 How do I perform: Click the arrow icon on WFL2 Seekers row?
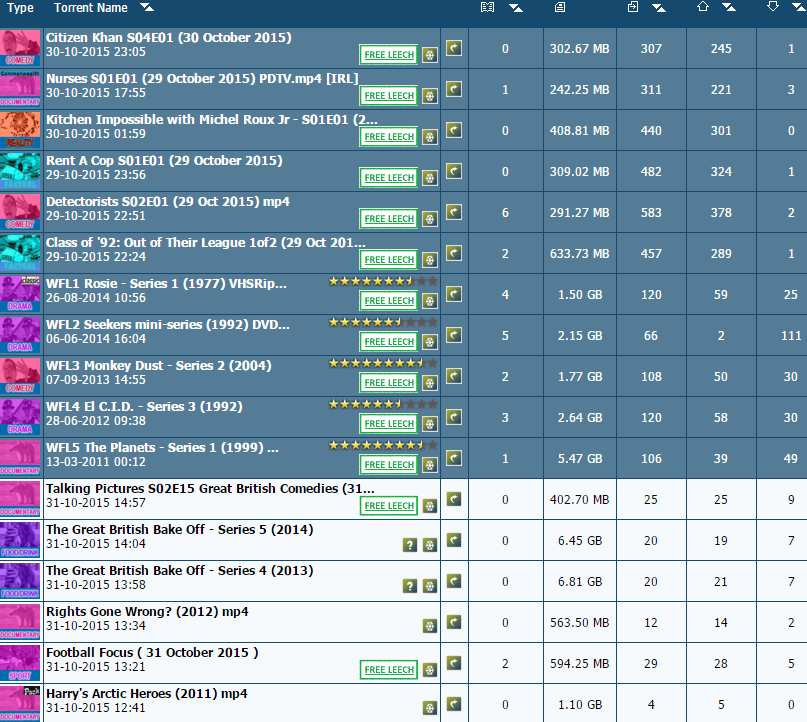[x=453, y=335]
